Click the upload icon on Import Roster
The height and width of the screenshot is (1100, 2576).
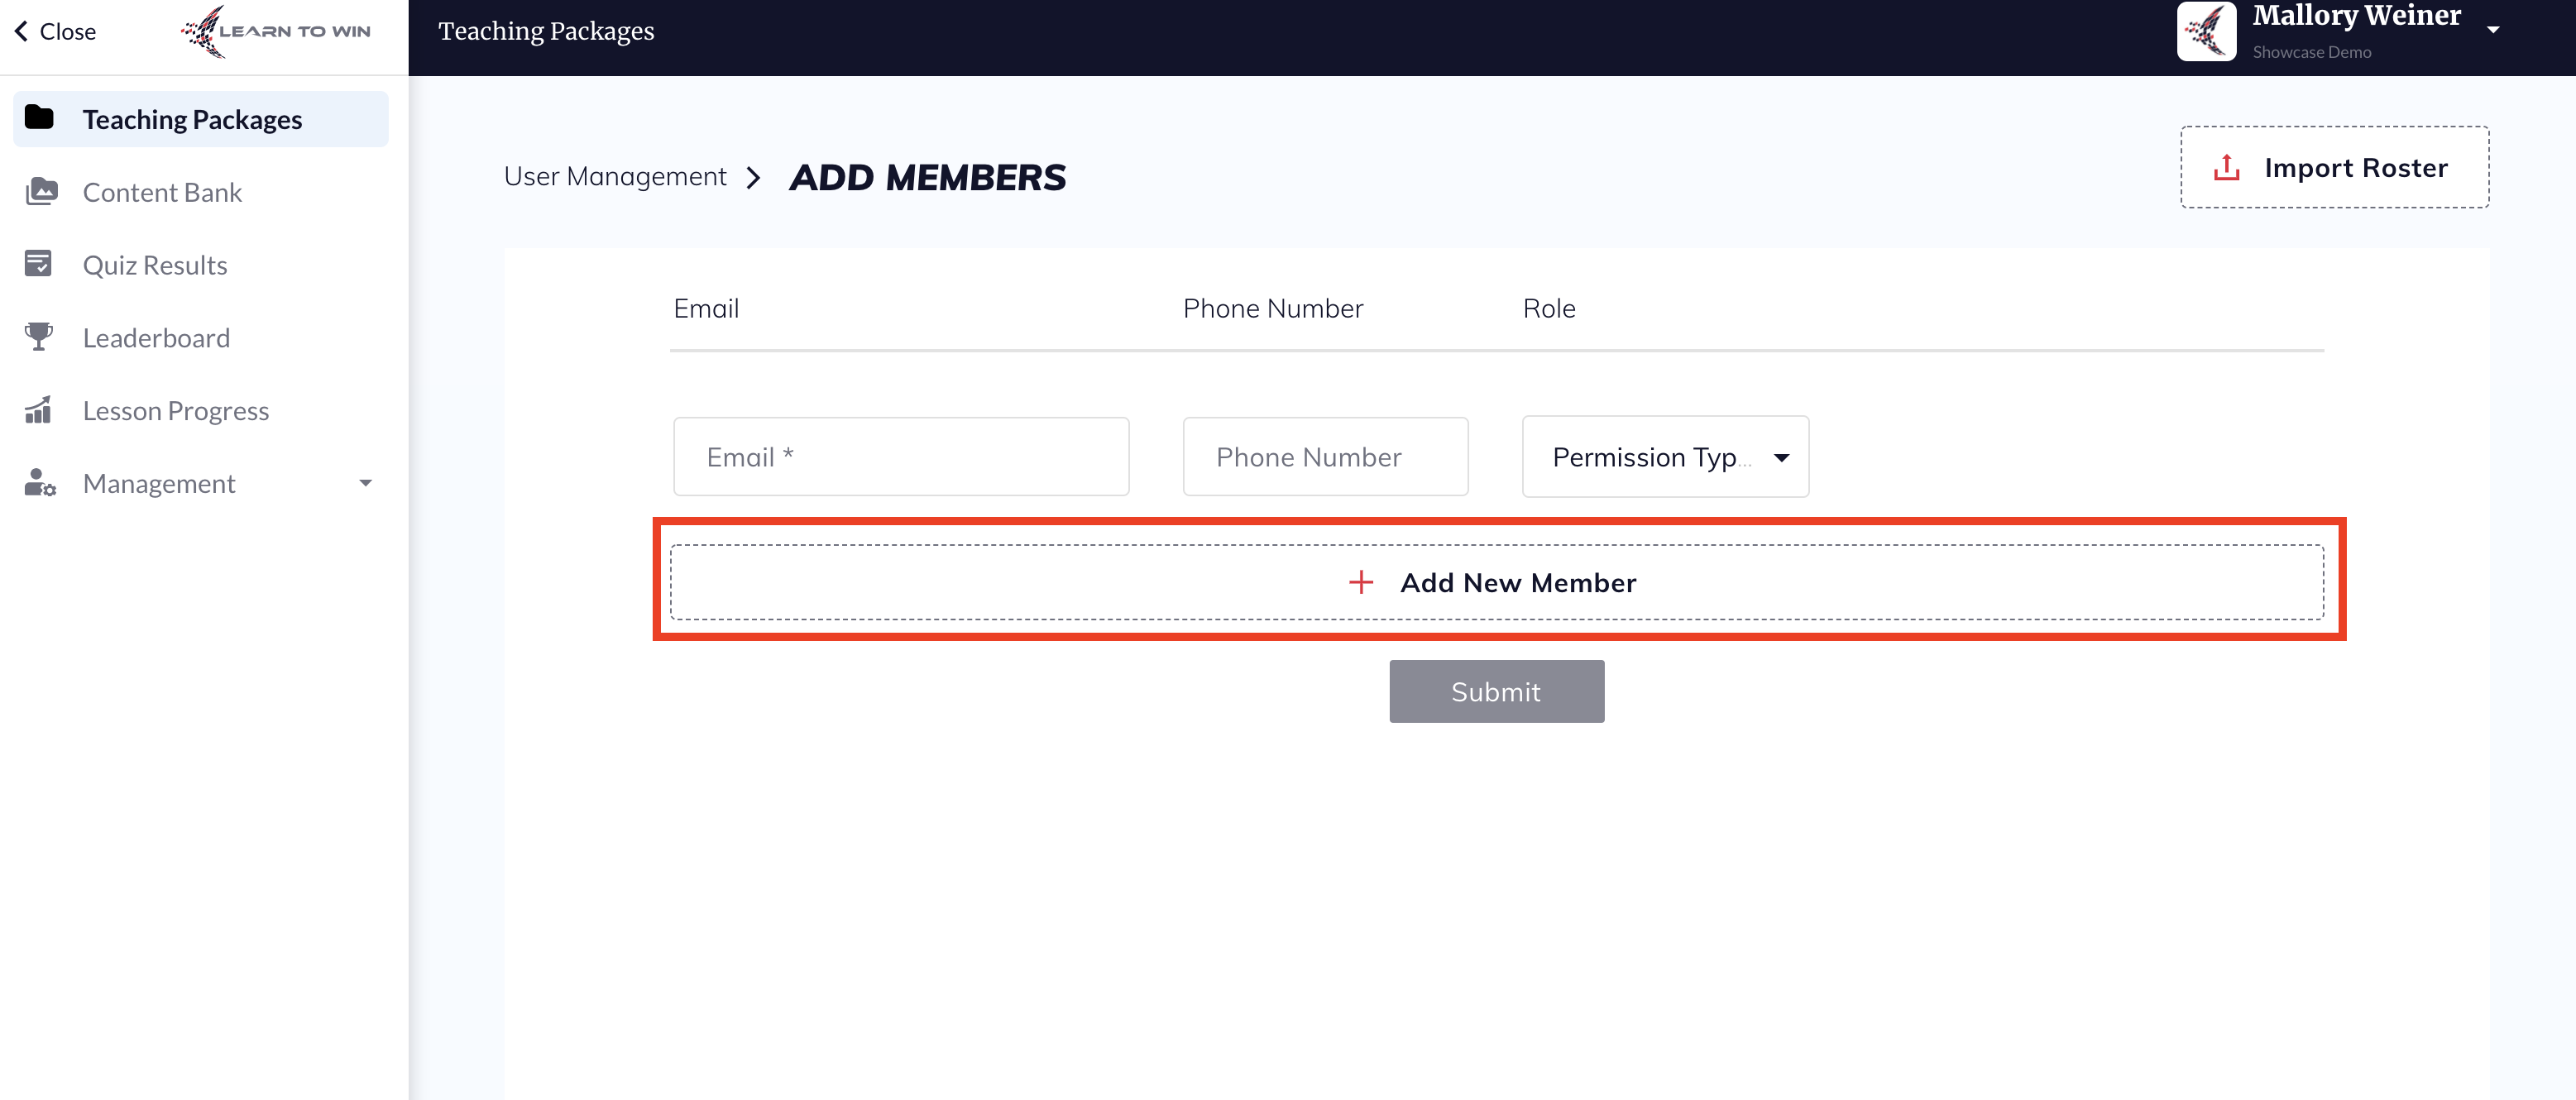(2227, 167)
